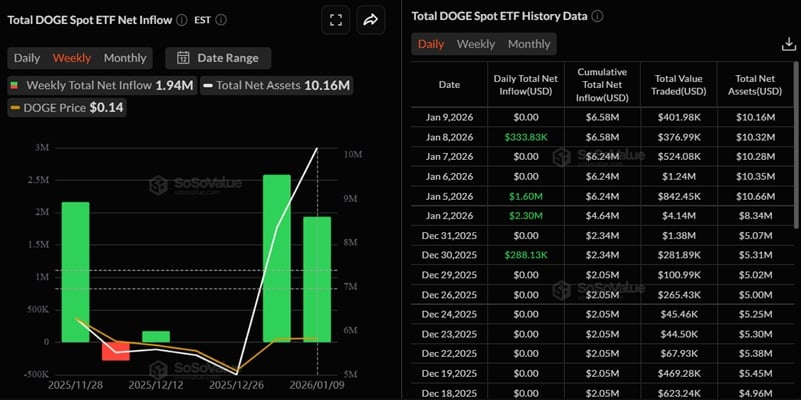This screenshot has height=400, width=801.
Task: Click the orange DOGE Price legend marker
Action: (15, 108)
